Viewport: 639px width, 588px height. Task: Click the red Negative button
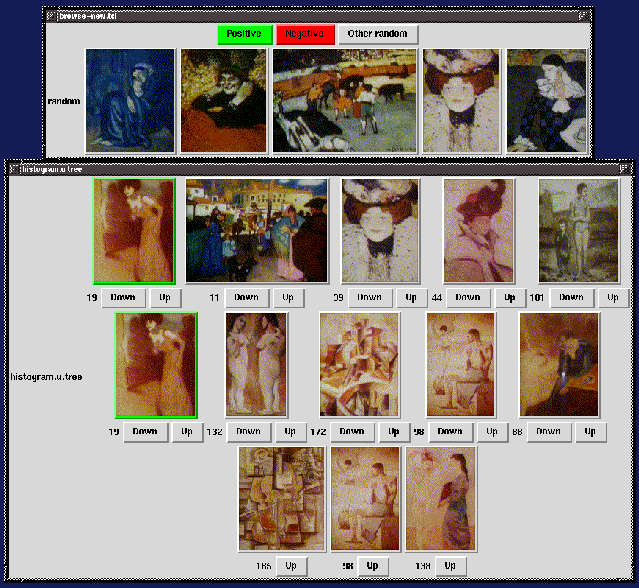click(x=305, y=34)
